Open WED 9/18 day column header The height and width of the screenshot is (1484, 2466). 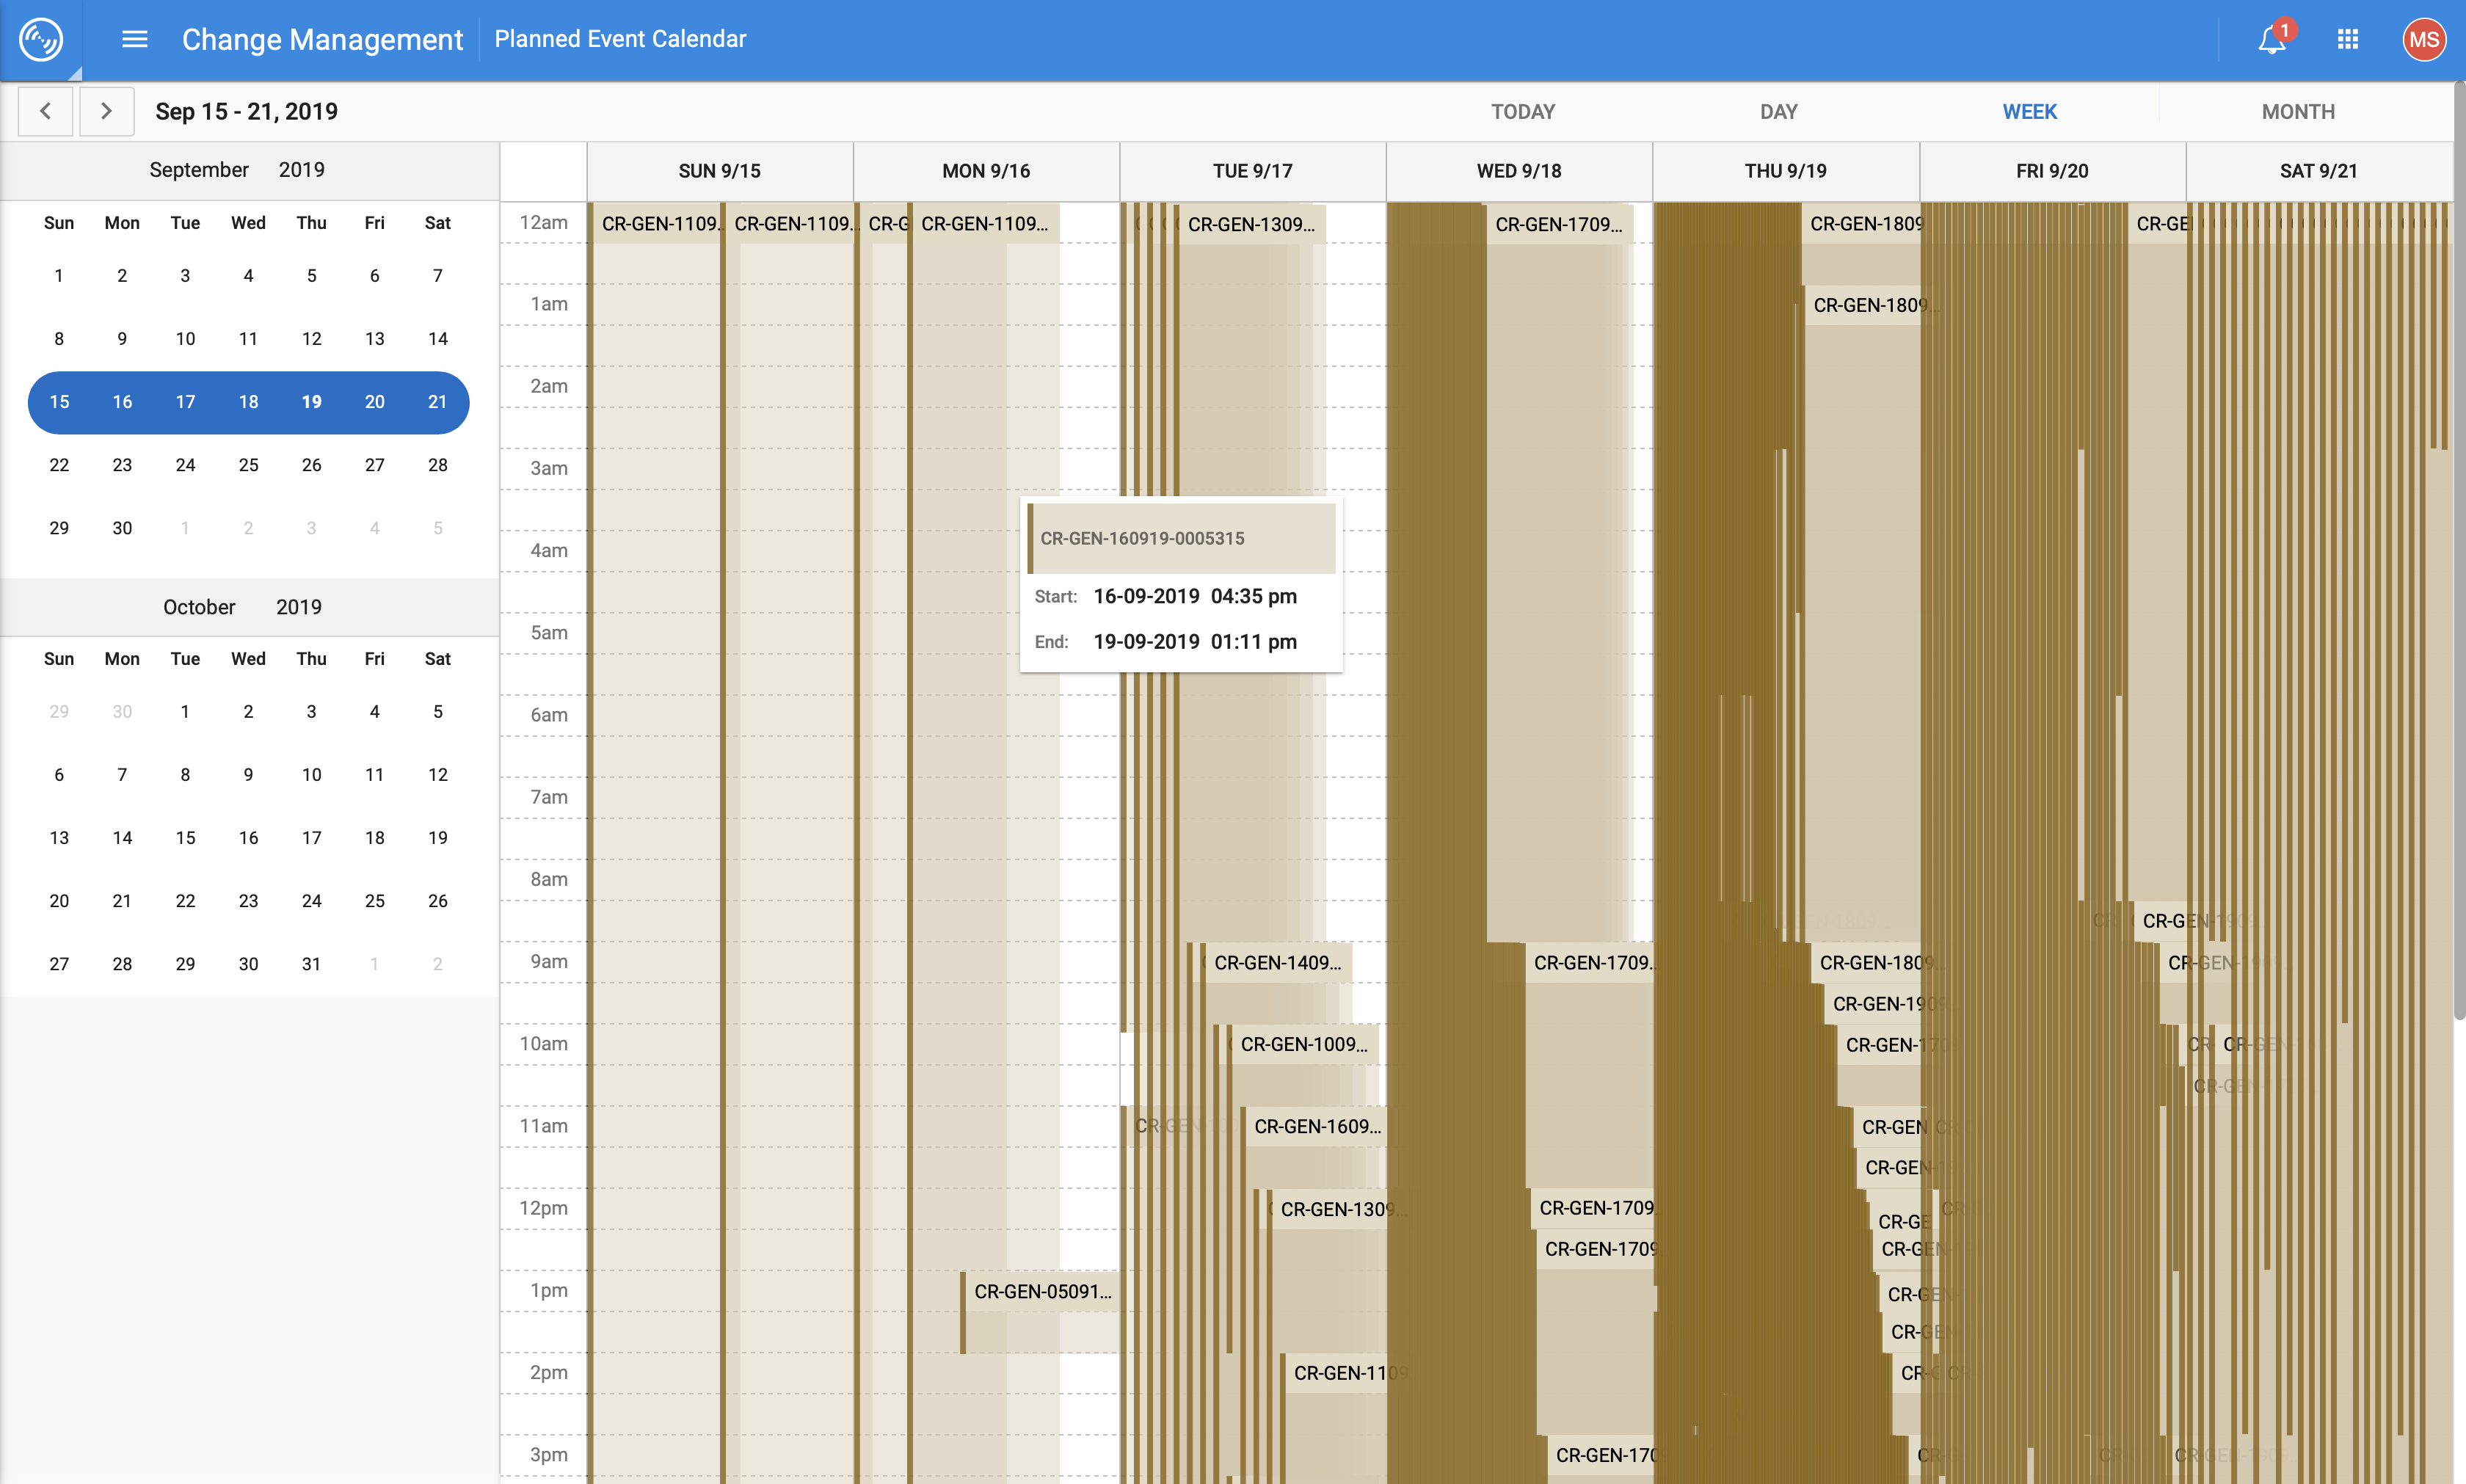[1519, 171]
